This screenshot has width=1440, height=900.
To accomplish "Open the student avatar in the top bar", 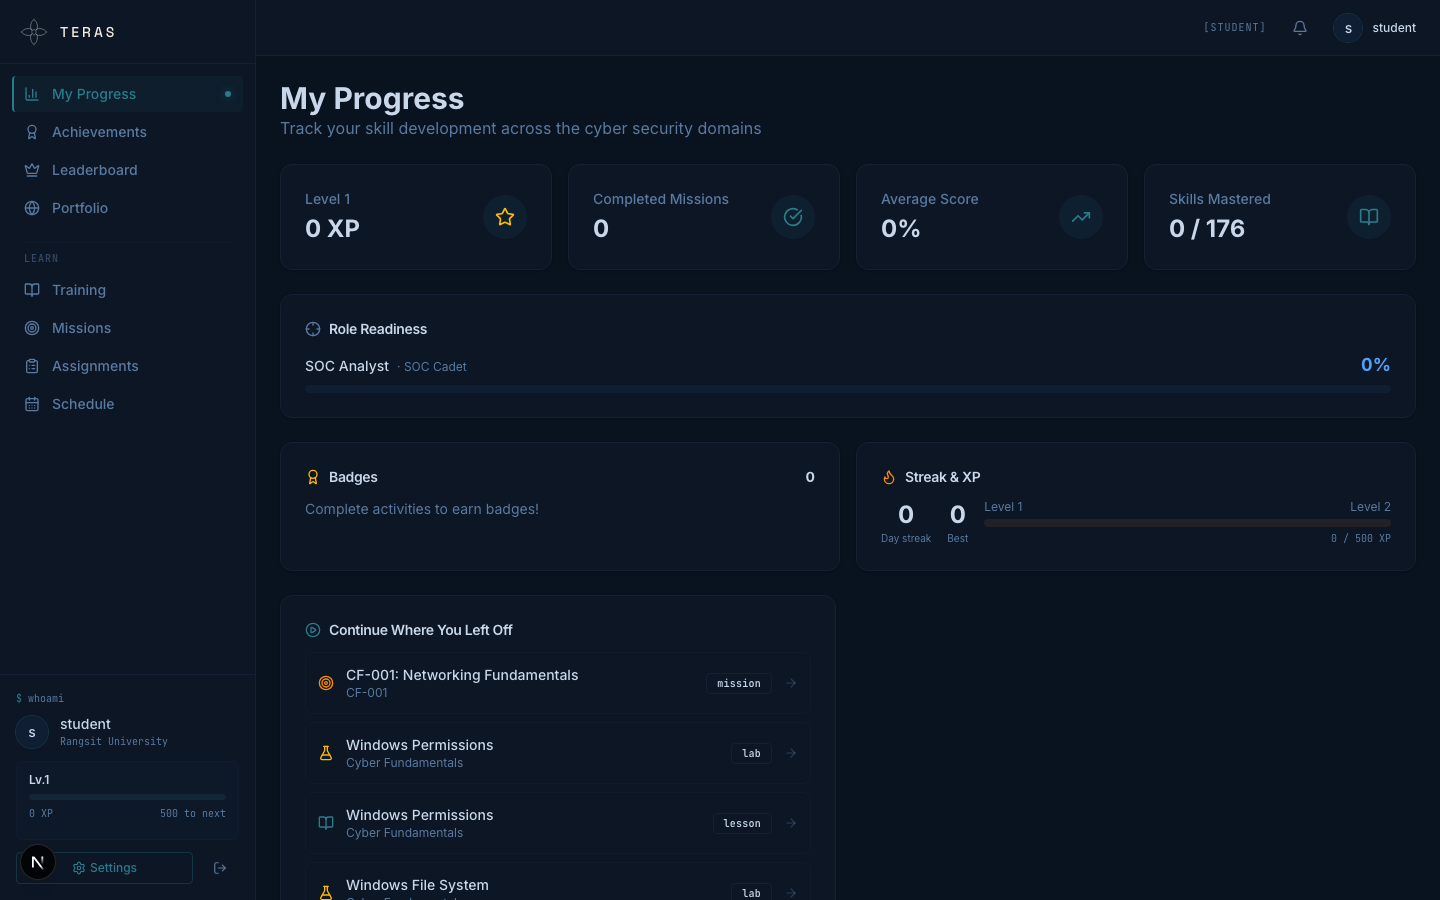I will pos(1348,28).
